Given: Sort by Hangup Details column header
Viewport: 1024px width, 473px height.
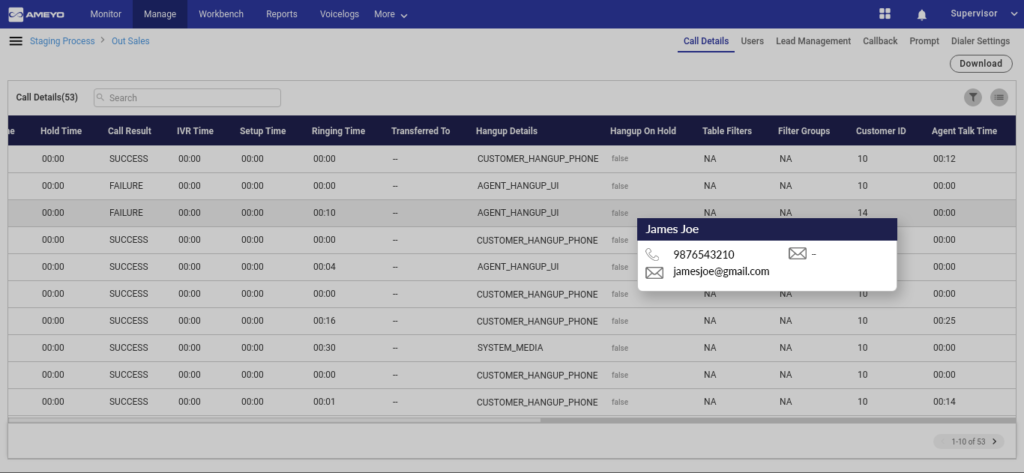Looking at the screenshot, I should coord(507,131).
